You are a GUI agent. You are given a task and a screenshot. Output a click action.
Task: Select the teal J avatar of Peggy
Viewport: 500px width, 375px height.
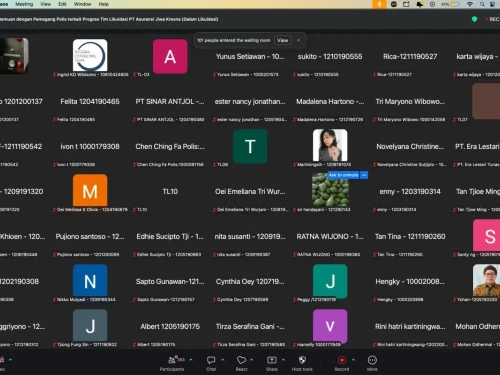(330, 281)
